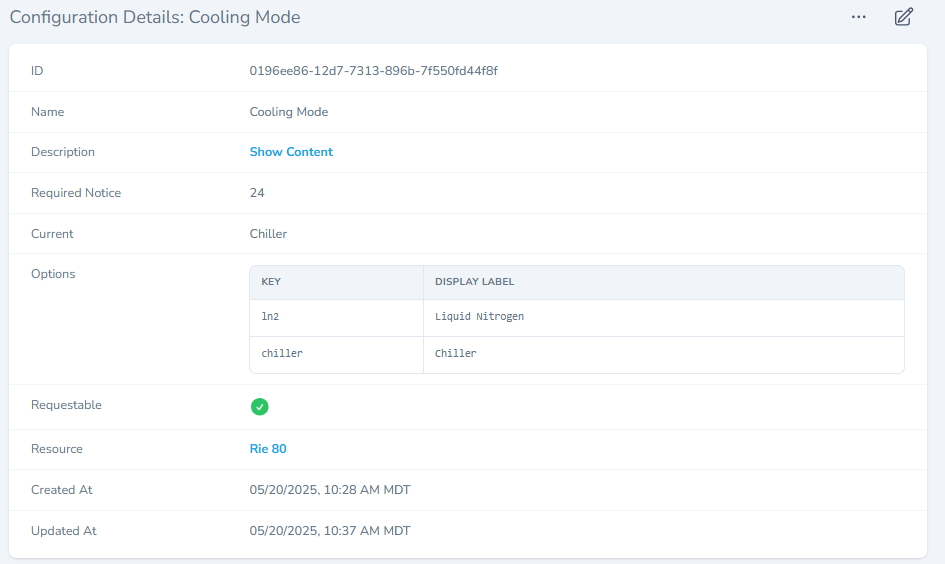This screenshot has width=945, height=564.
Task: Open the Rie 80 resource link
Action: coord(268,449)
